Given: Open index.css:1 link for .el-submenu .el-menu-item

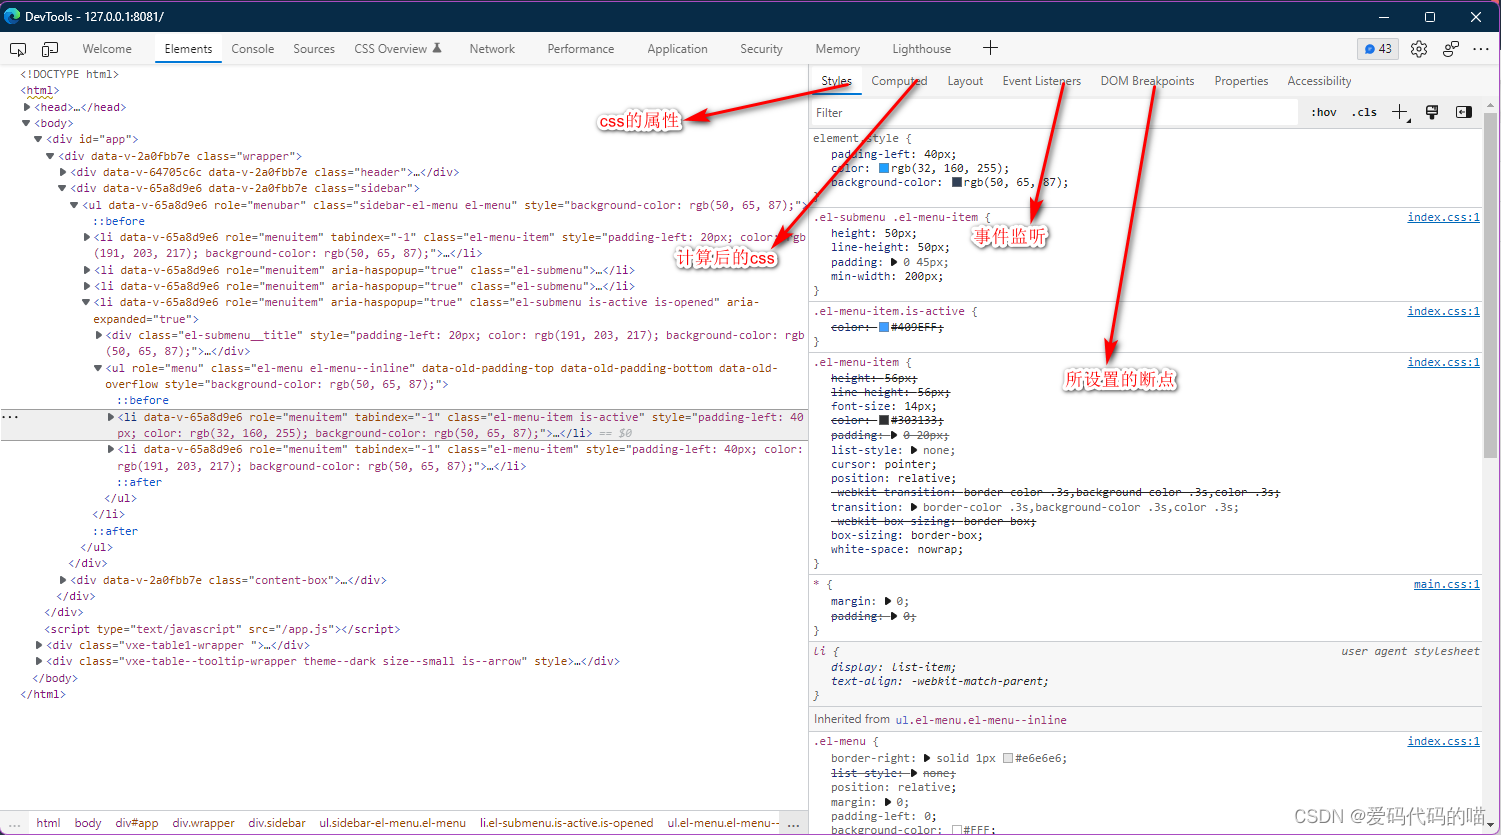Looking at the screenshot, I should point(1443,217).
